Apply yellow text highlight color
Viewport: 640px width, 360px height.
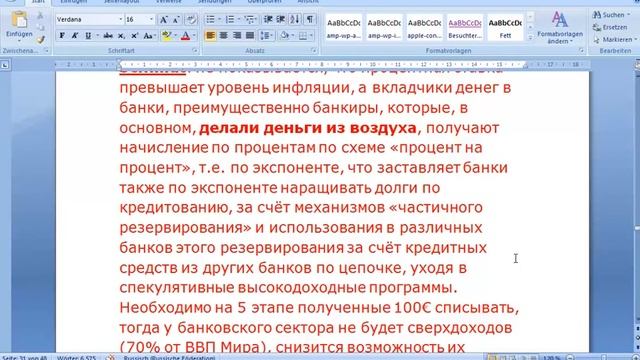166,36
